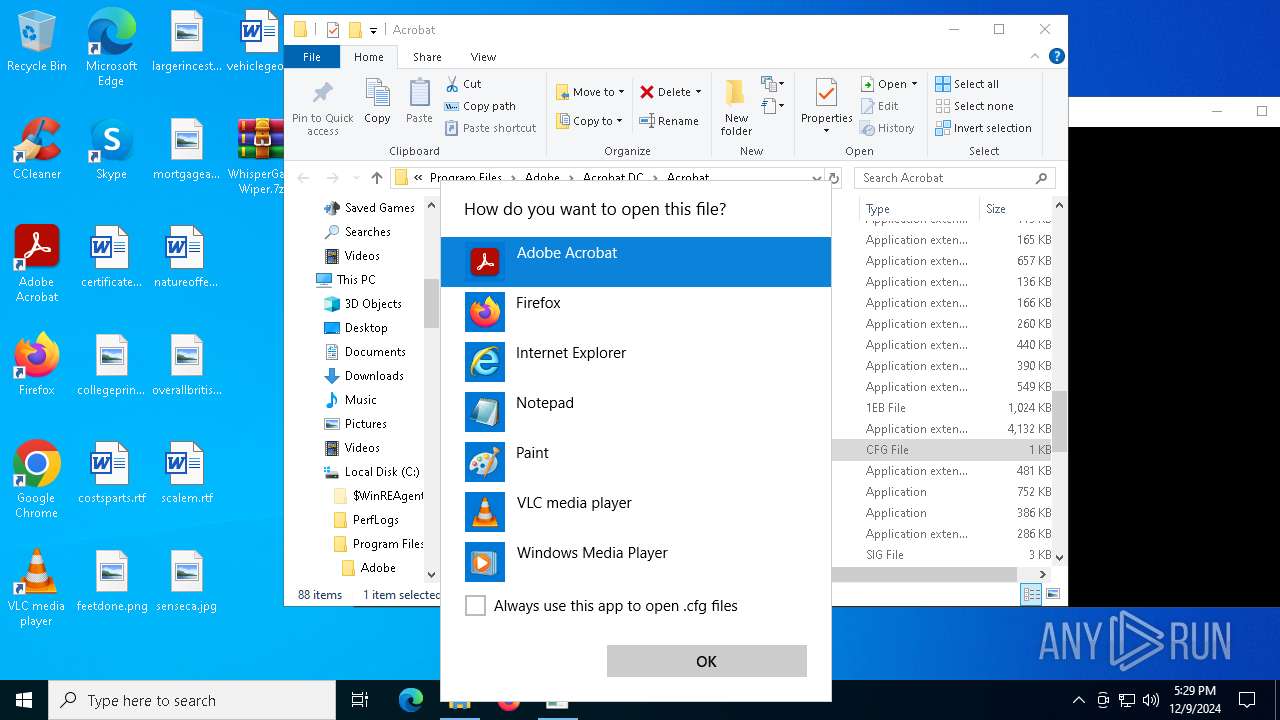Image resolution: width=1280 pixels, height=720 pixels.
Task: Open the Move to dropdown
Action: click(590, 92)
